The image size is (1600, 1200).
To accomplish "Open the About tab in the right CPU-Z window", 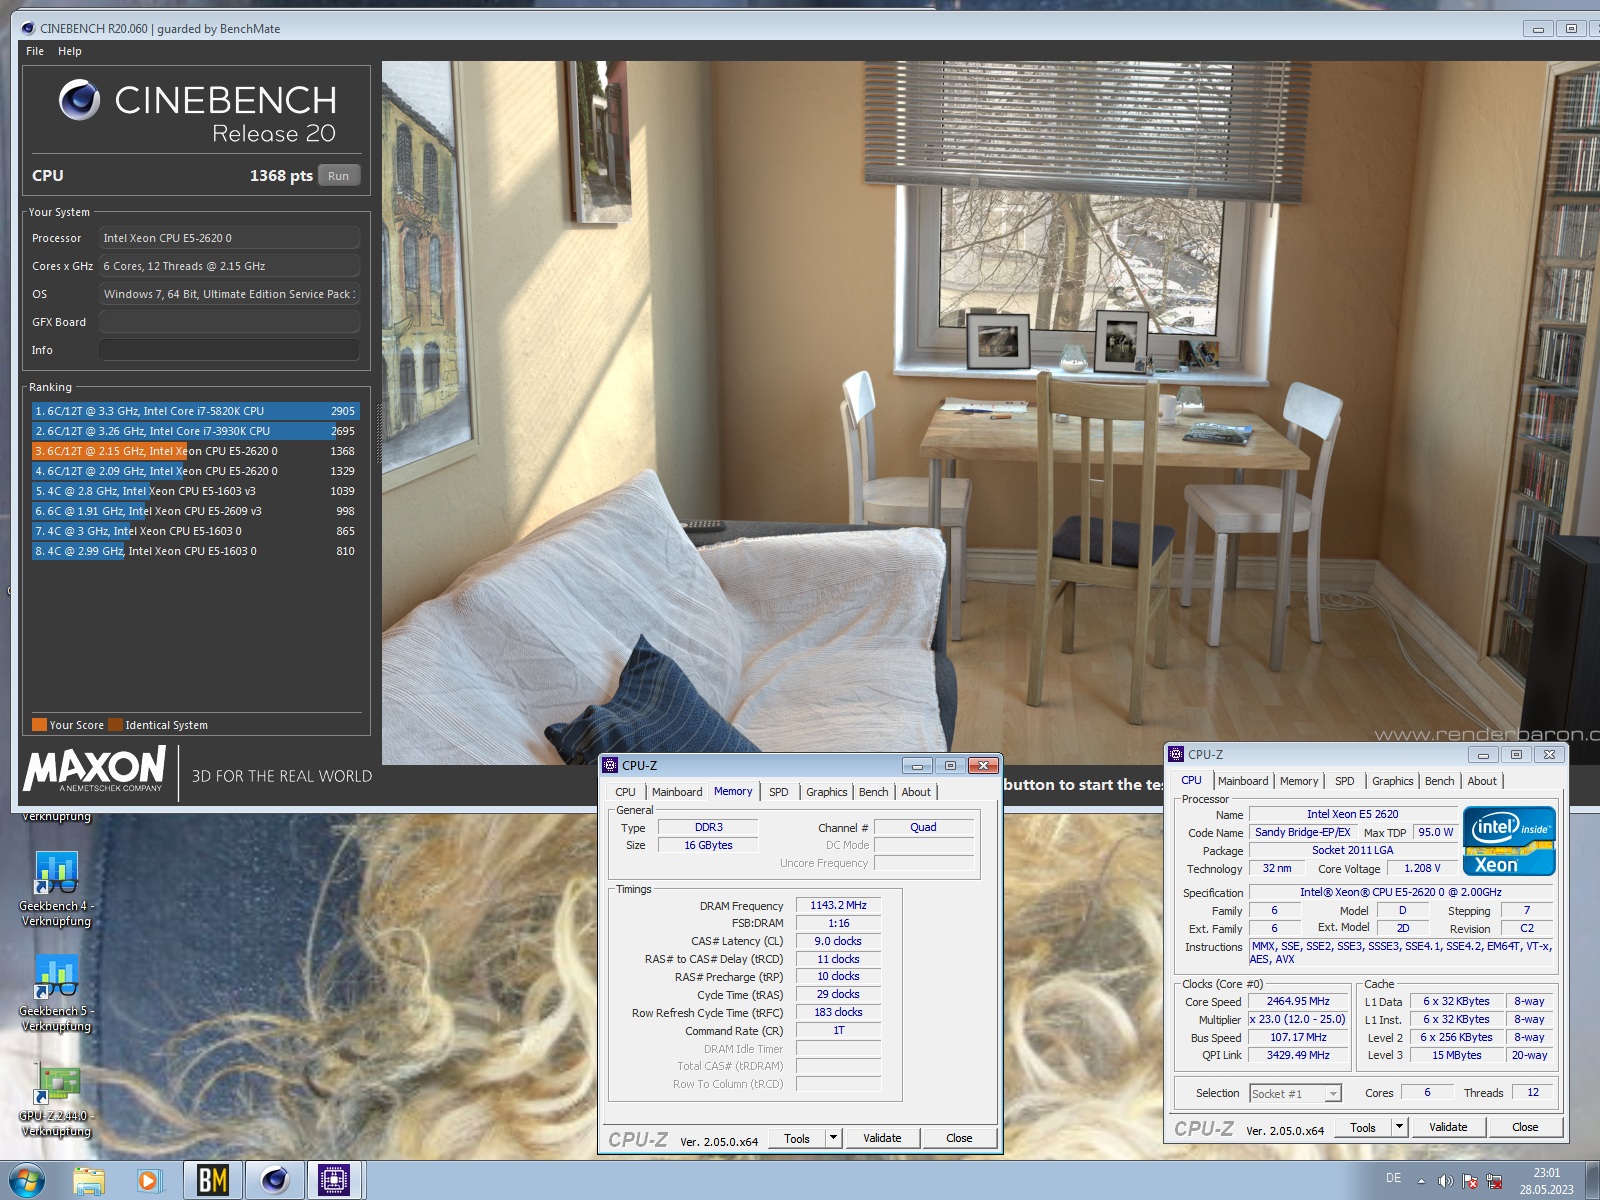I will 1482,781.
